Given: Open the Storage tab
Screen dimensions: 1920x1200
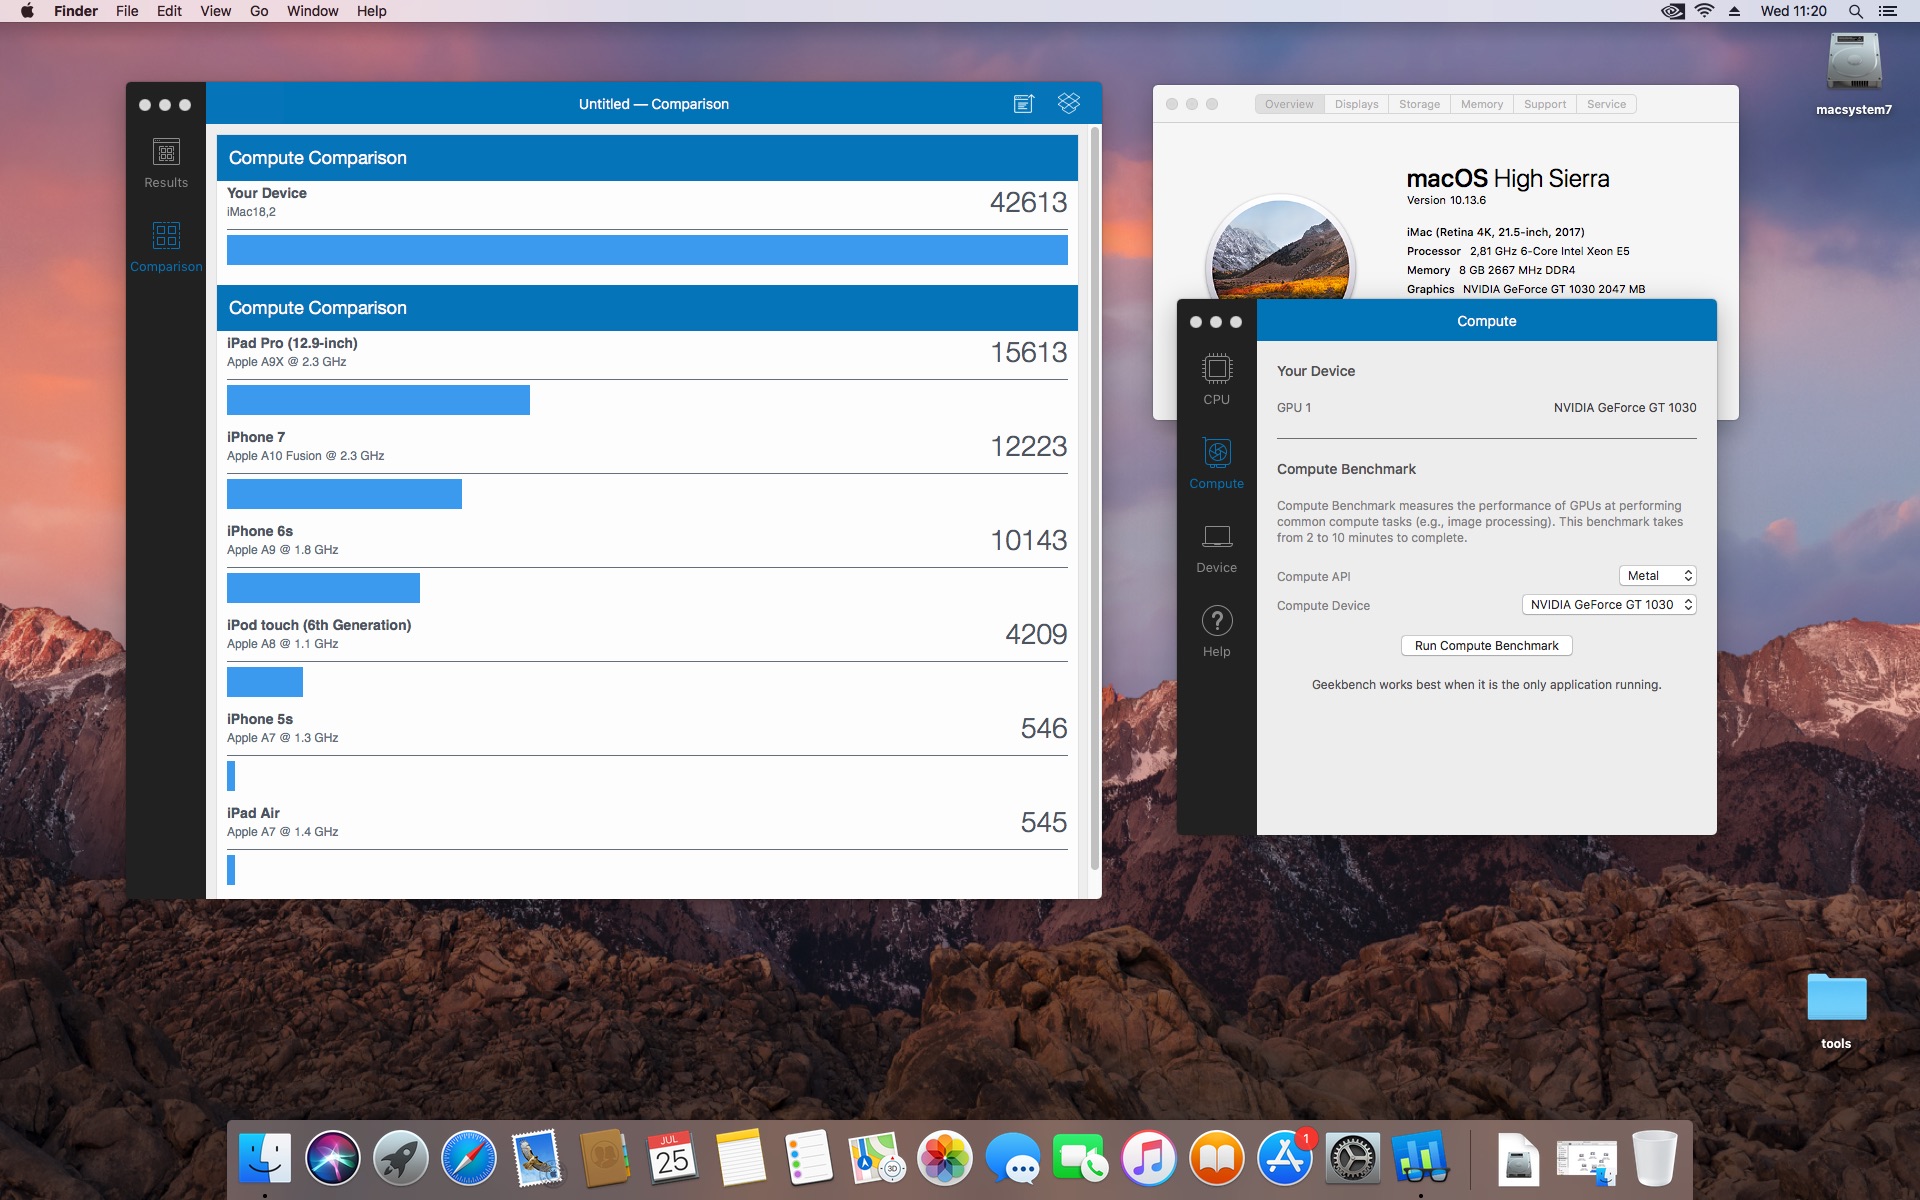Looking at the screenshot, I should coord(1419,104).
